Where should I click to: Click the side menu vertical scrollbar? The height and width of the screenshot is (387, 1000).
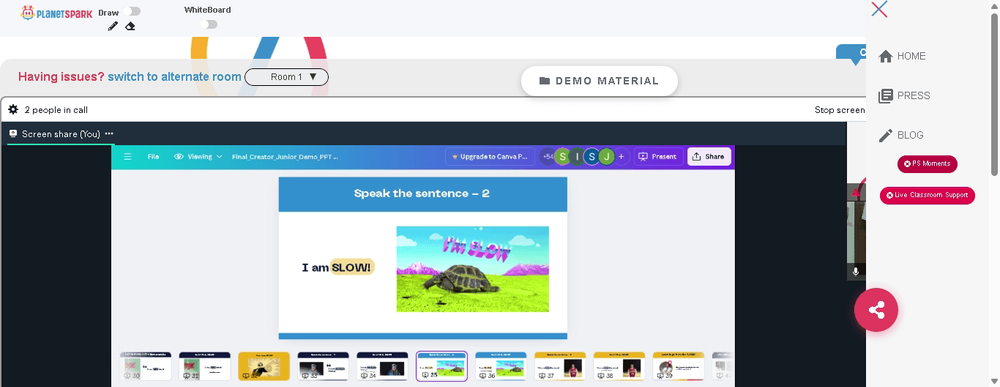tap(995, 93)
